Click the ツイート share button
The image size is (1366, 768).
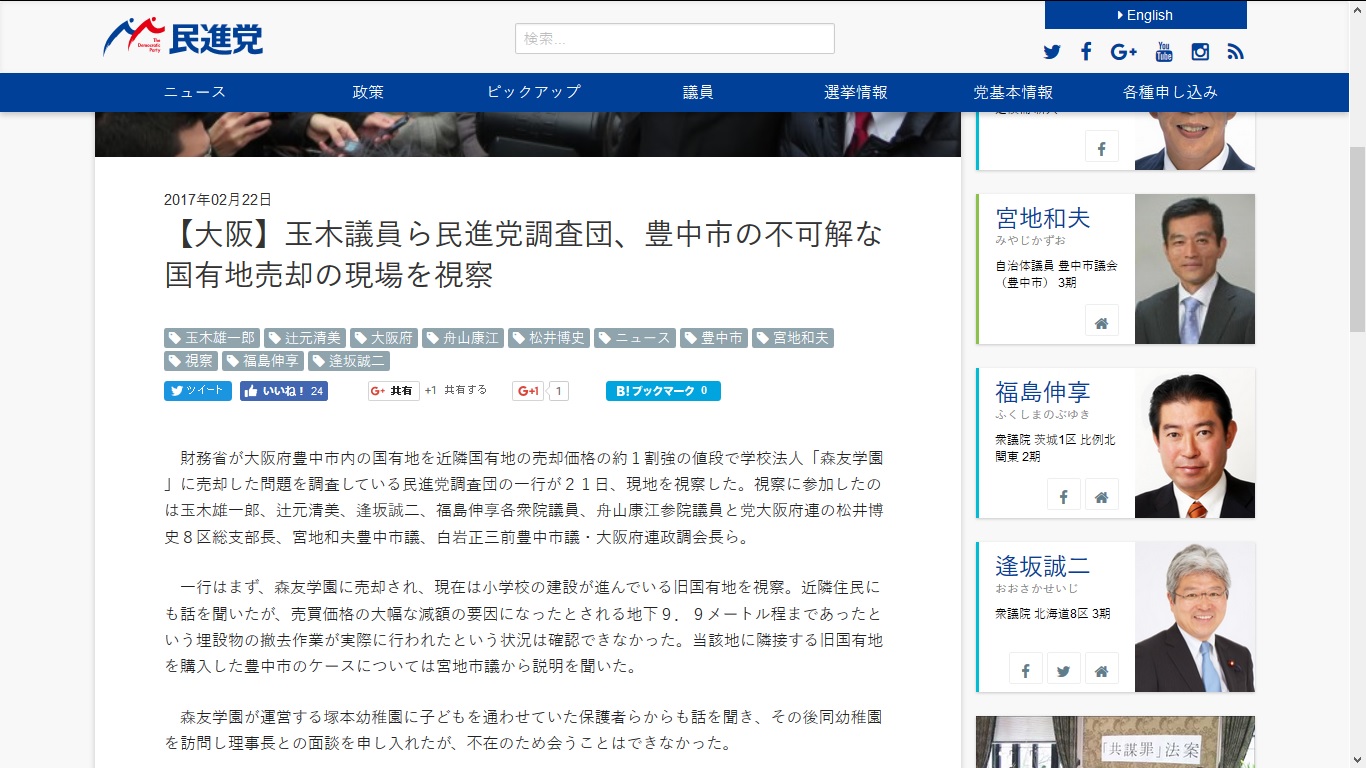[197, 391]
